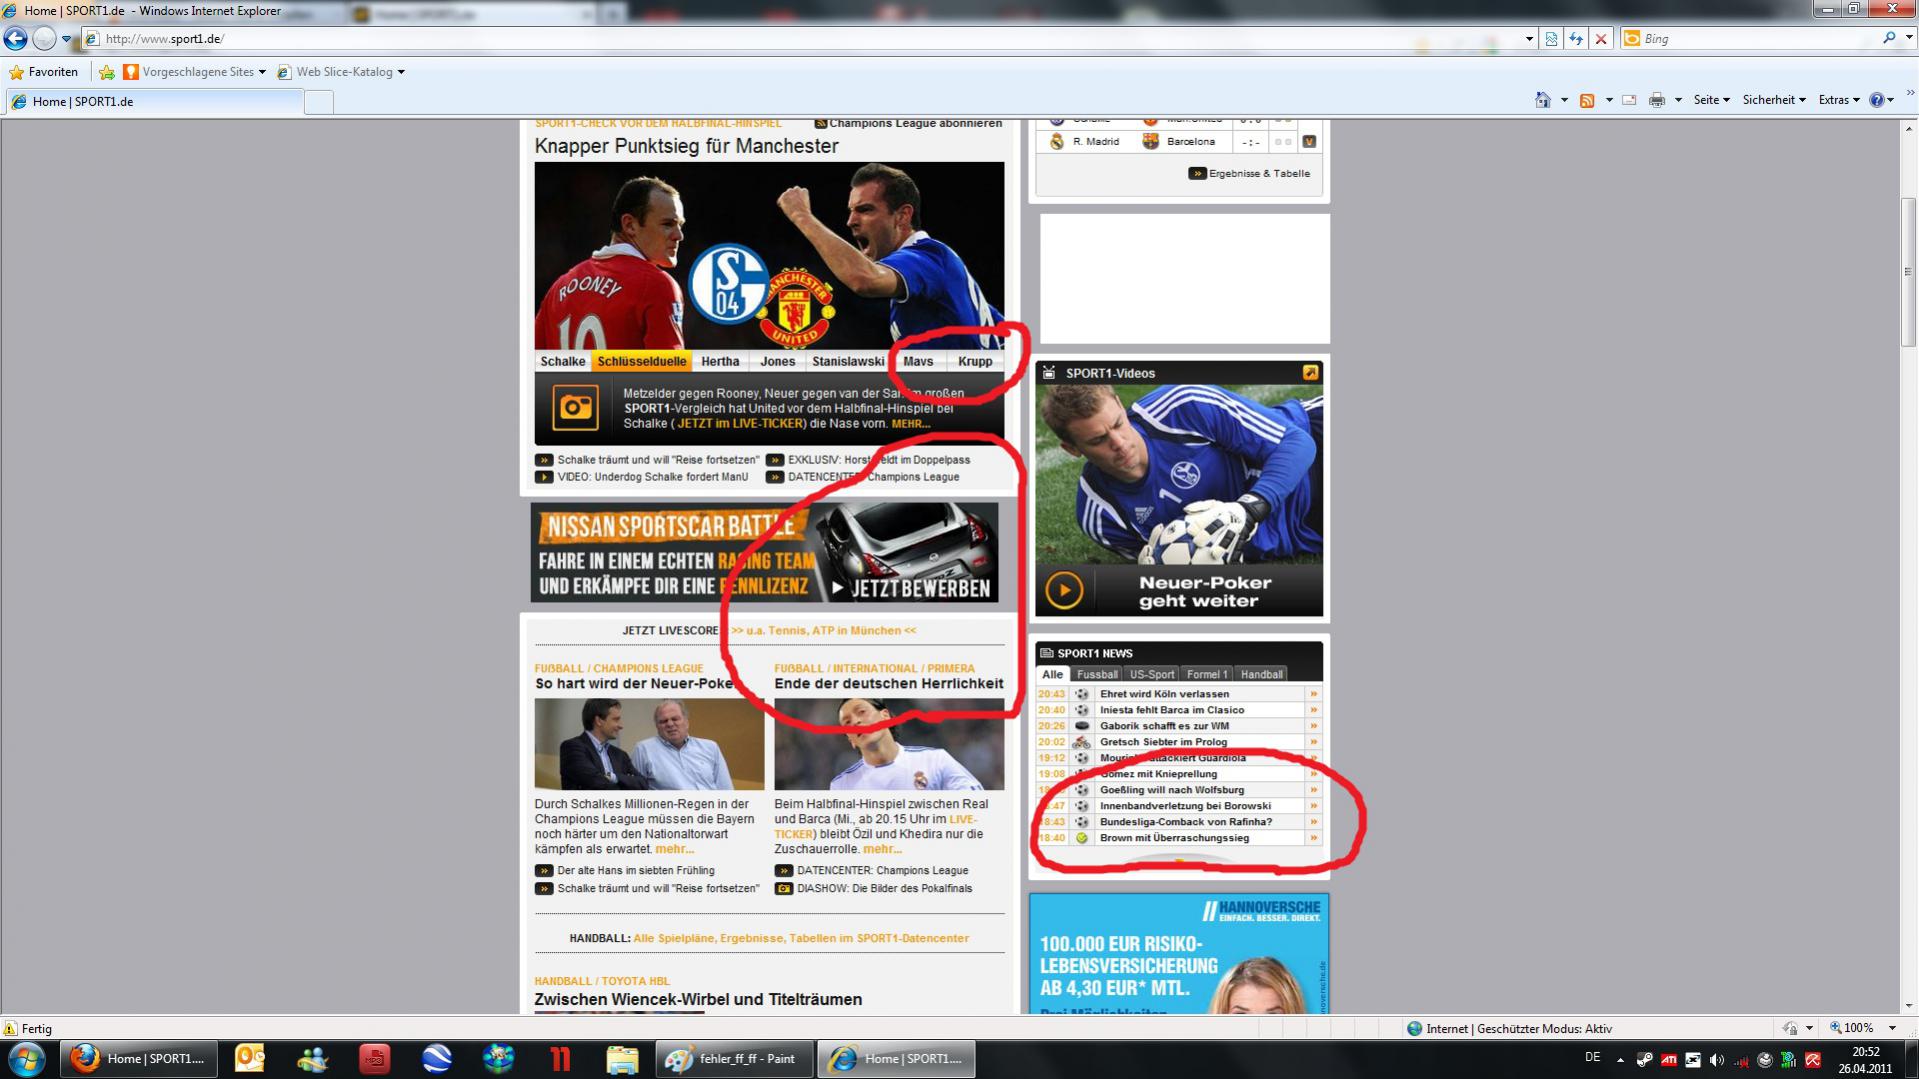Select the Hertha tab under the headline image
The height and width of the screenshot is (1079, 1919).
[720, 362]
